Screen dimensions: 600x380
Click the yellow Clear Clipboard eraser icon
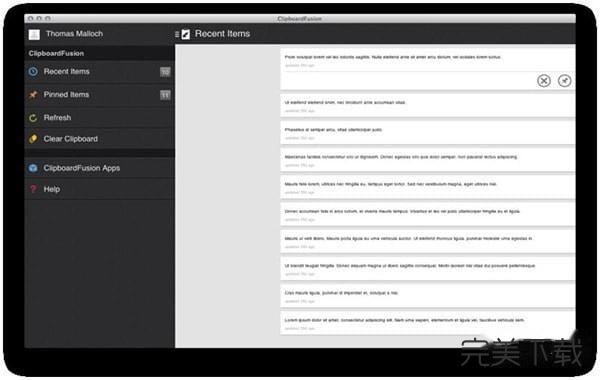pos(33,139)
